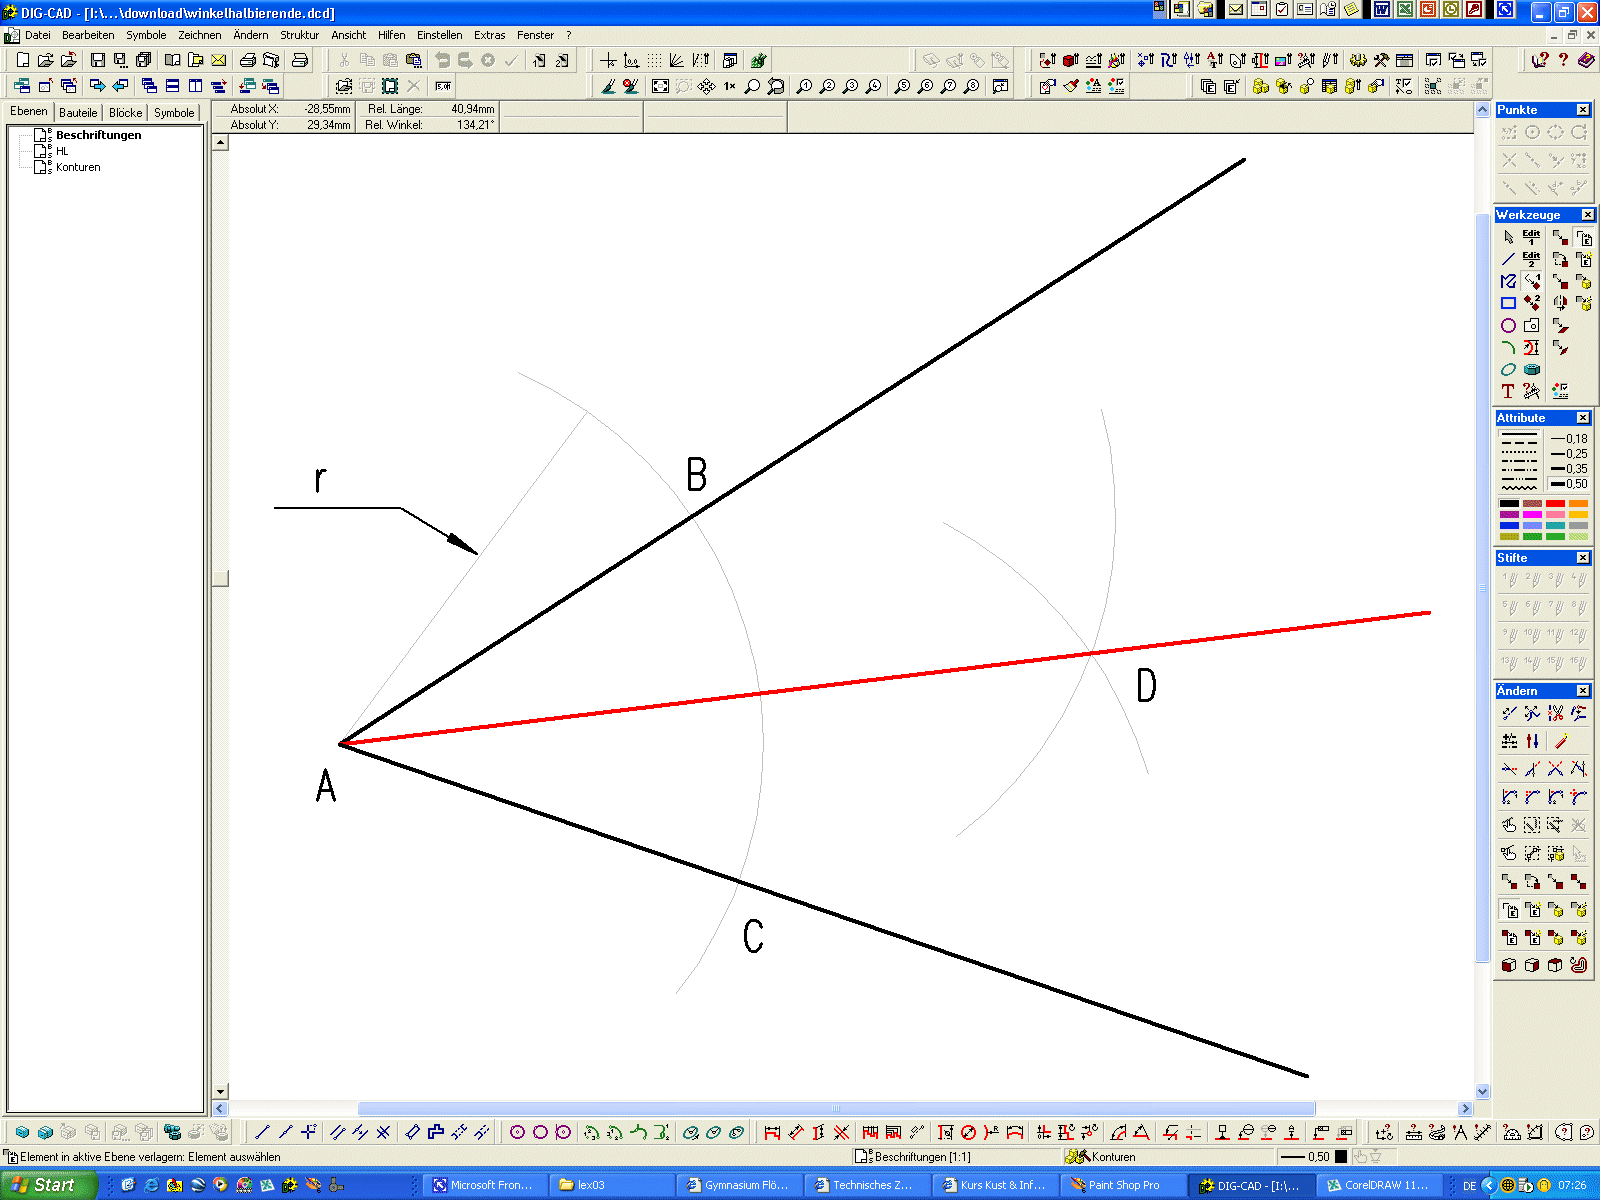Click the Save (floppy disk) toolbar icon
Screen dimensions: 1600x1200
pos(97,61)
